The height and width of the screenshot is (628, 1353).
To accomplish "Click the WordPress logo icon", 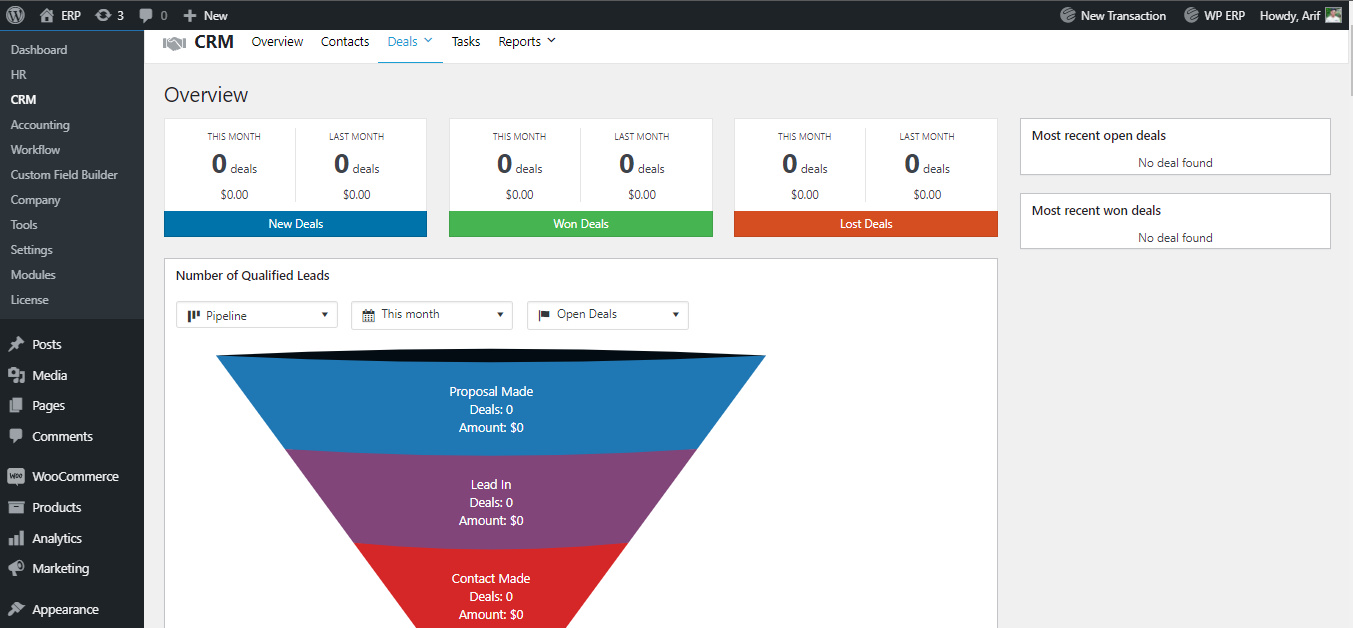I will [x=17, y=15].
